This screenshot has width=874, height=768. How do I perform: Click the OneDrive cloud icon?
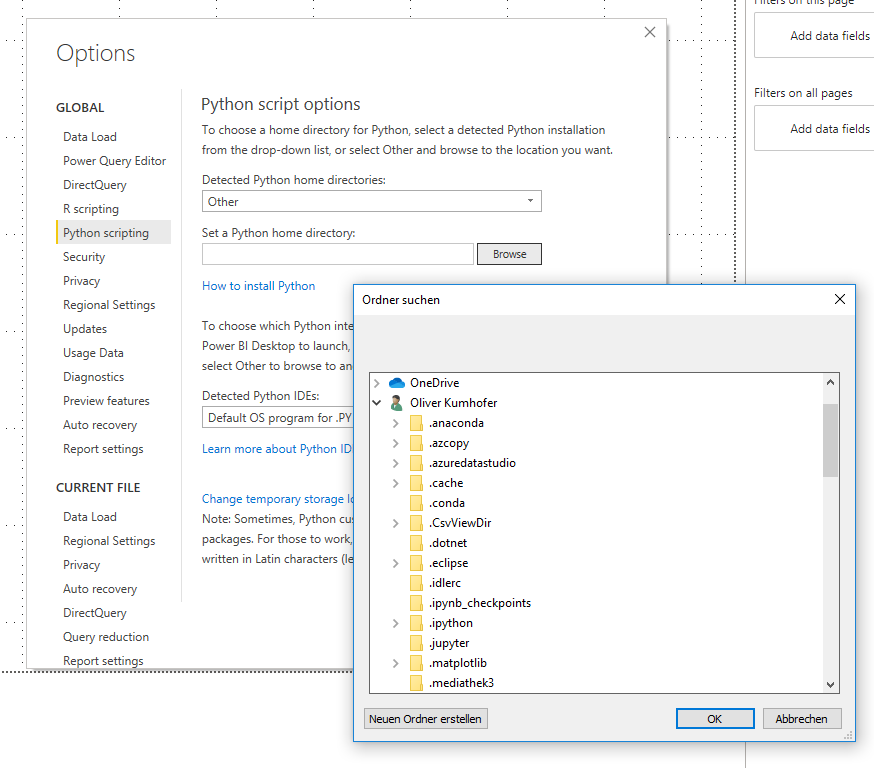[x=397, y=383]
